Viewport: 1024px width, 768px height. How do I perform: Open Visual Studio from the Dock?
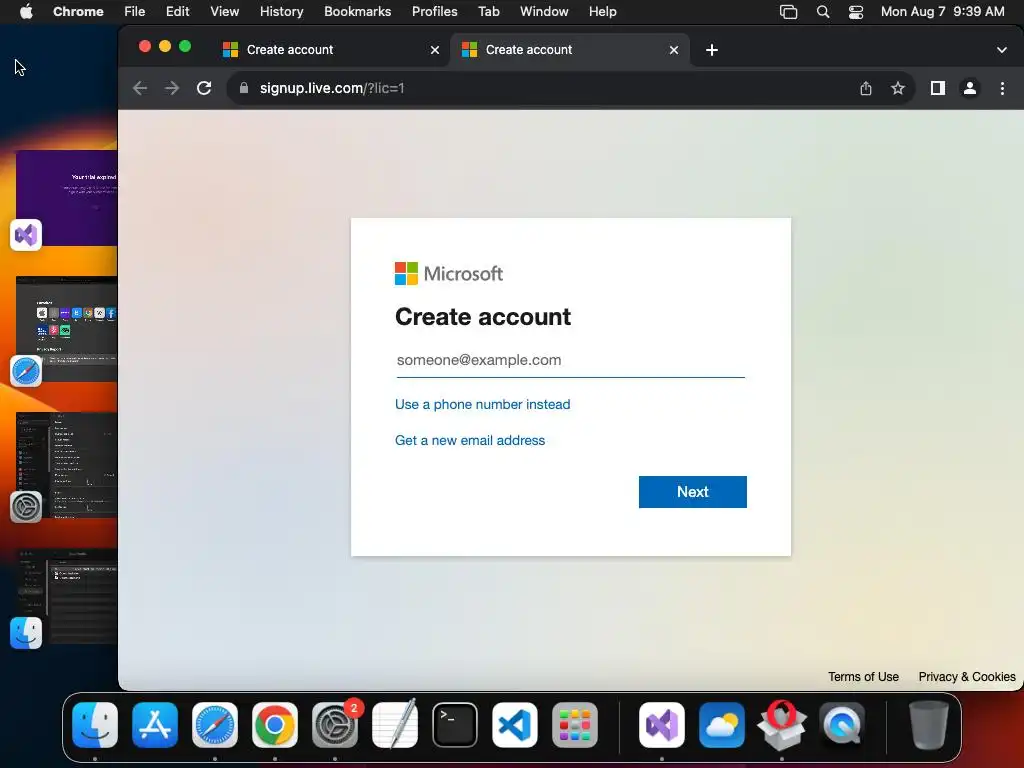662,725
